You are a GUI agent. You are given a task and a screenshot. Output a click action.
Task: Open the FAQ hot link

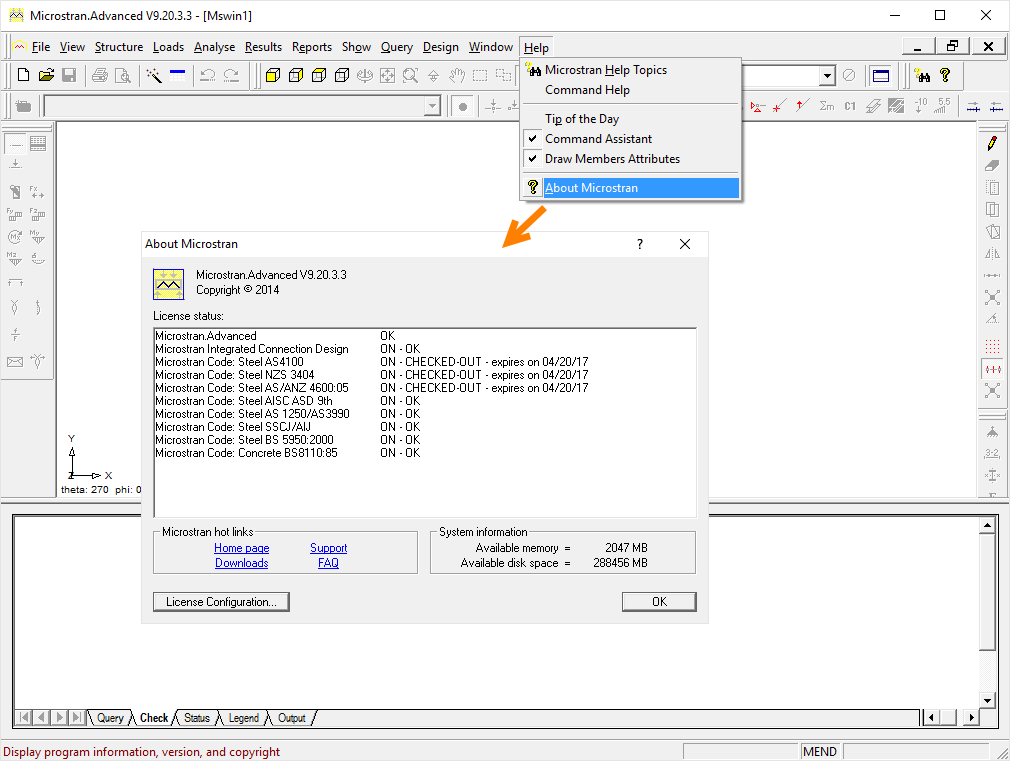click(x=329, y=563)
